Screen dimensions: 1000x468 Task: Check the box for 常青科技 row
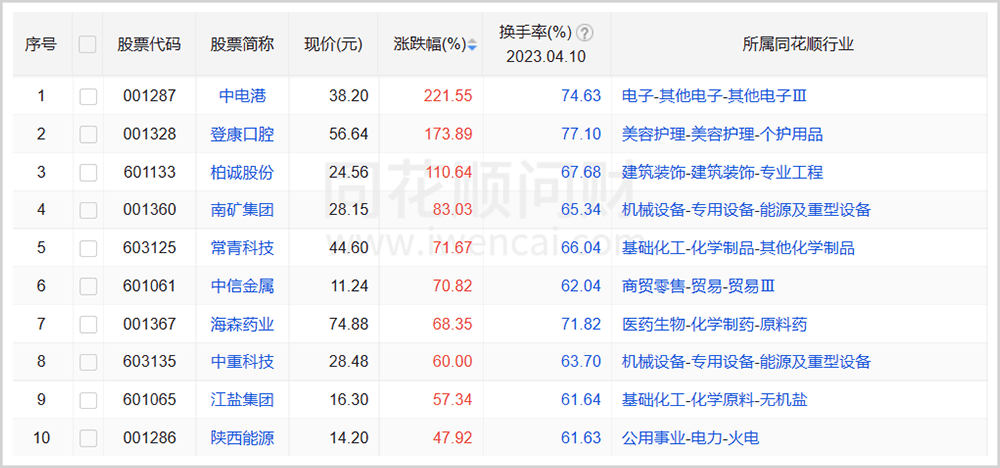point(88,248)
